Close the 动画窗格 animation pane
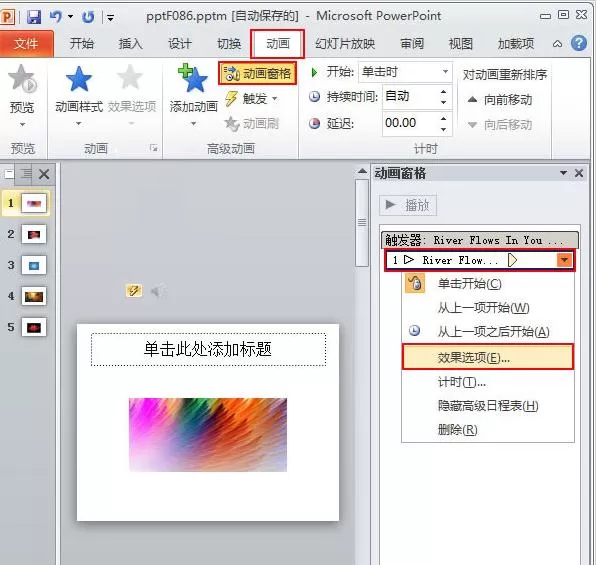The width and height of the screenshot is (597, 565). 579,173
